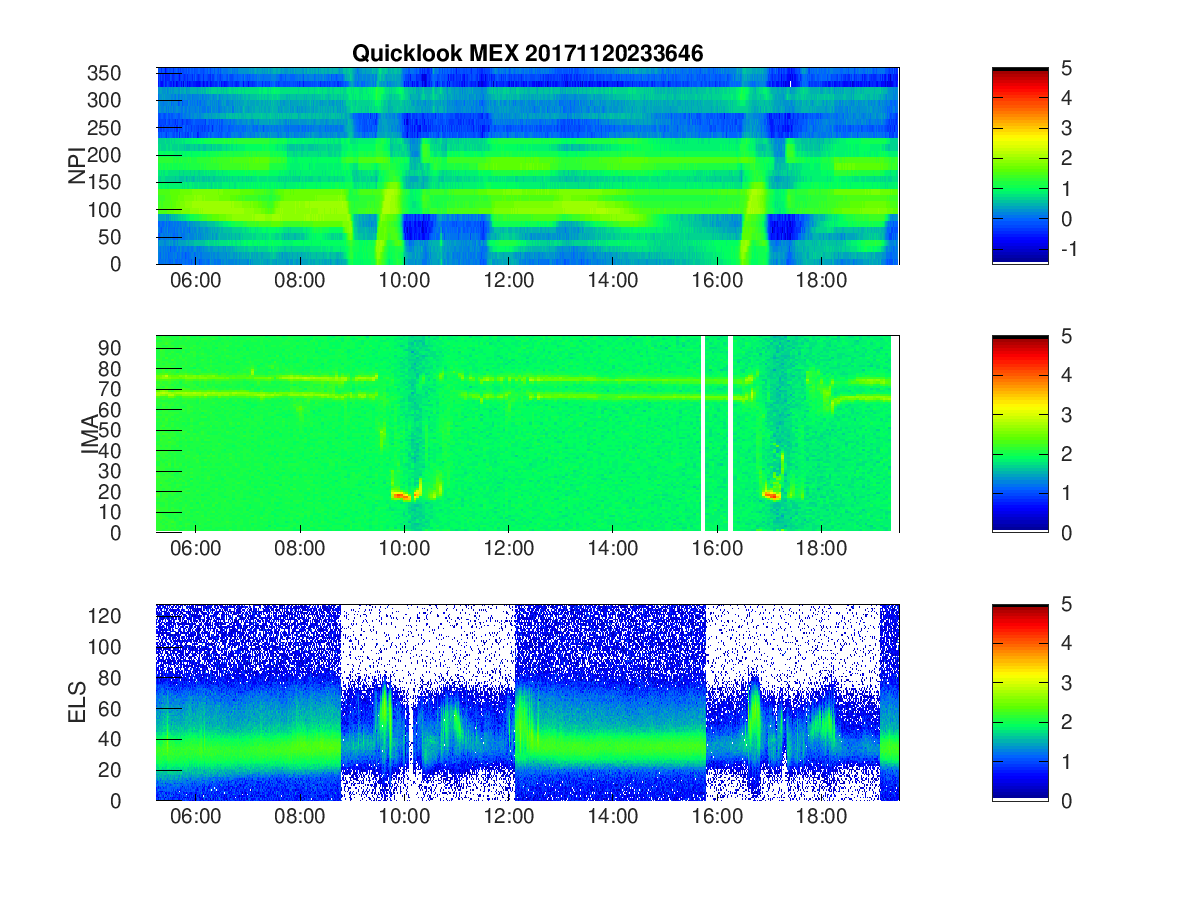The height and width of the screenshot is (900, 1200).
Task: Click the ELS panel colorbar
Action: [x=1020, y=702]
